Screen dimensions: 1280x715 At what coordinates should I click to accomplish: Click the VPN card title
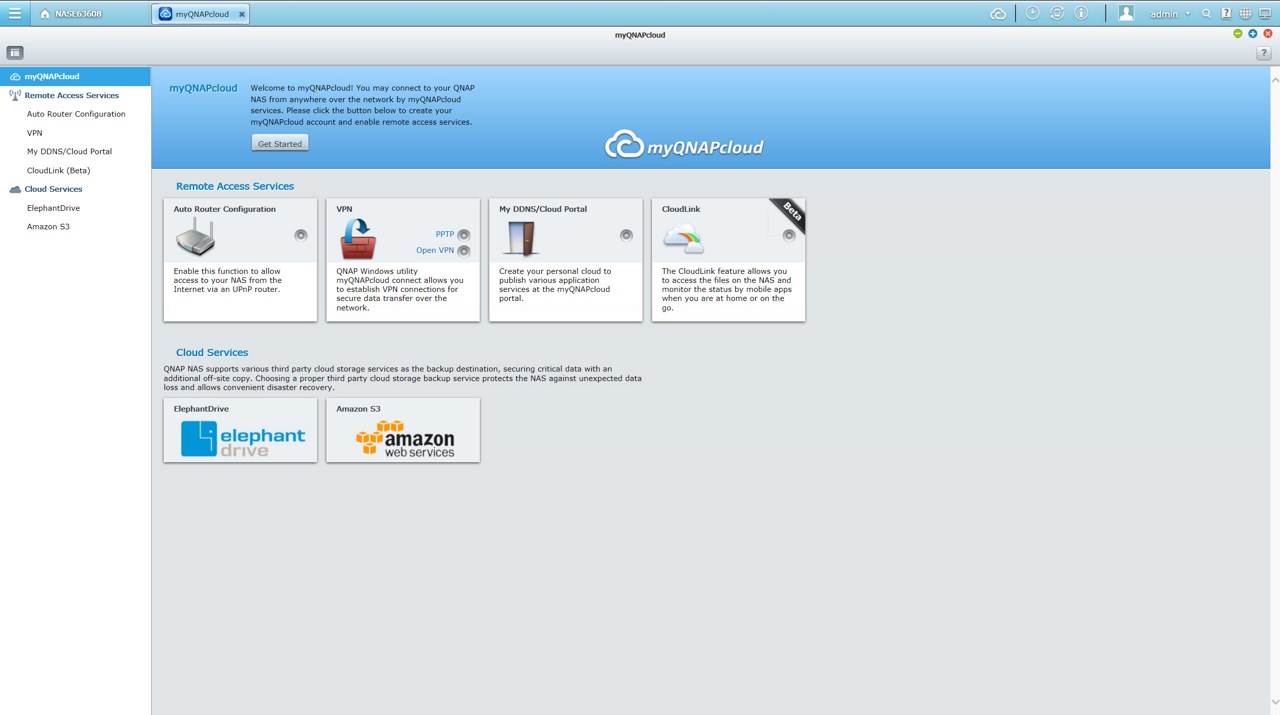coord(344,209)
